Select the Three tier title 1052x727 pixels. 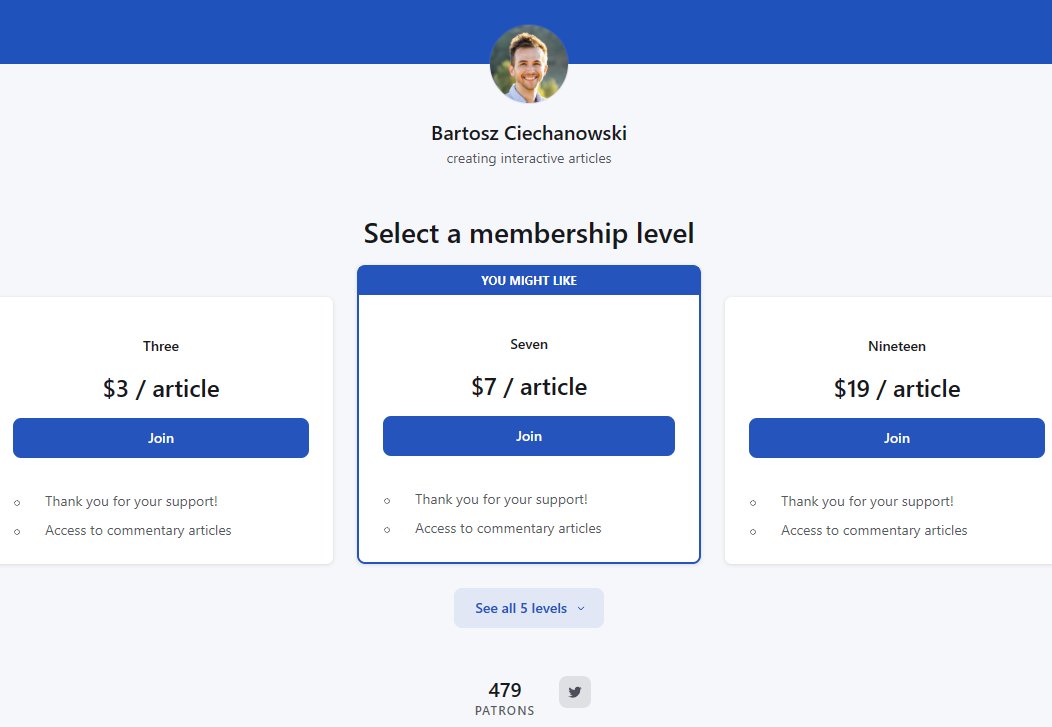tap(161, 346)
